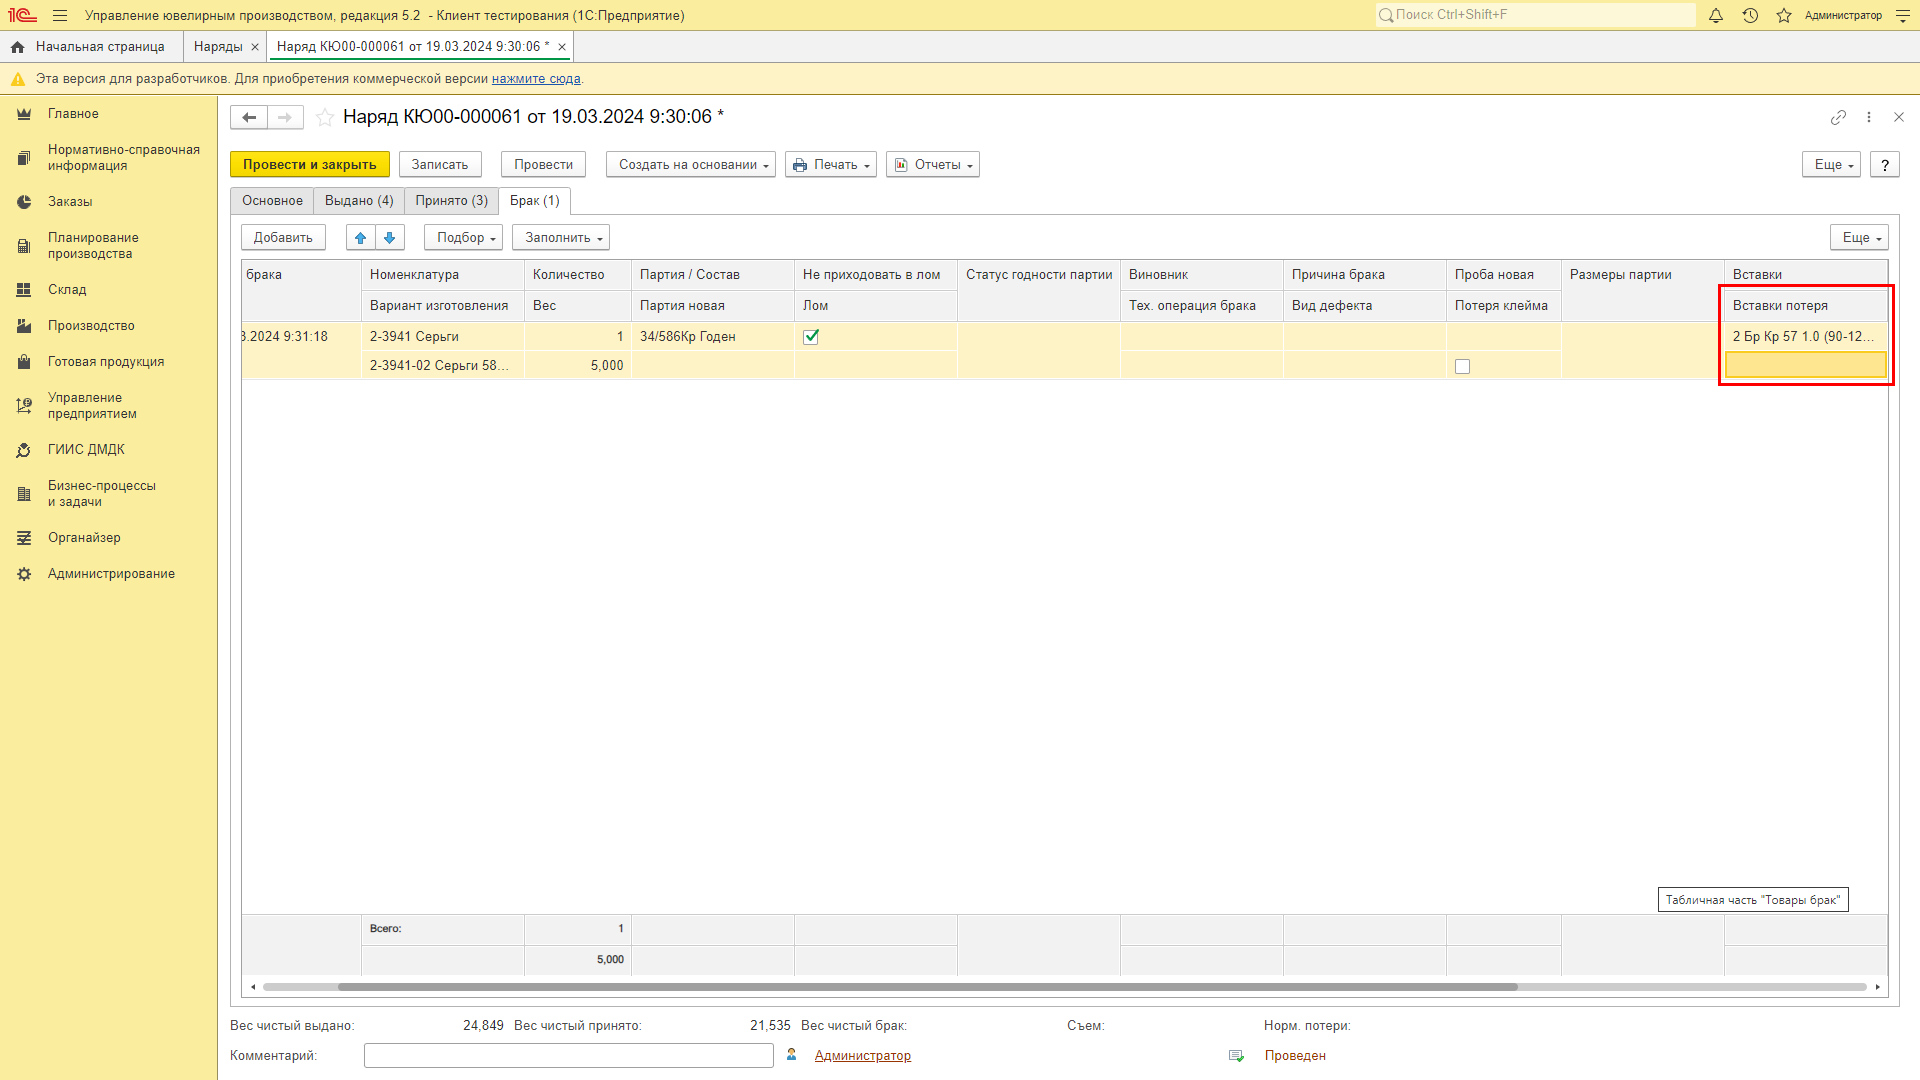Click the Склад grid sidebar icon

[24, 290]
